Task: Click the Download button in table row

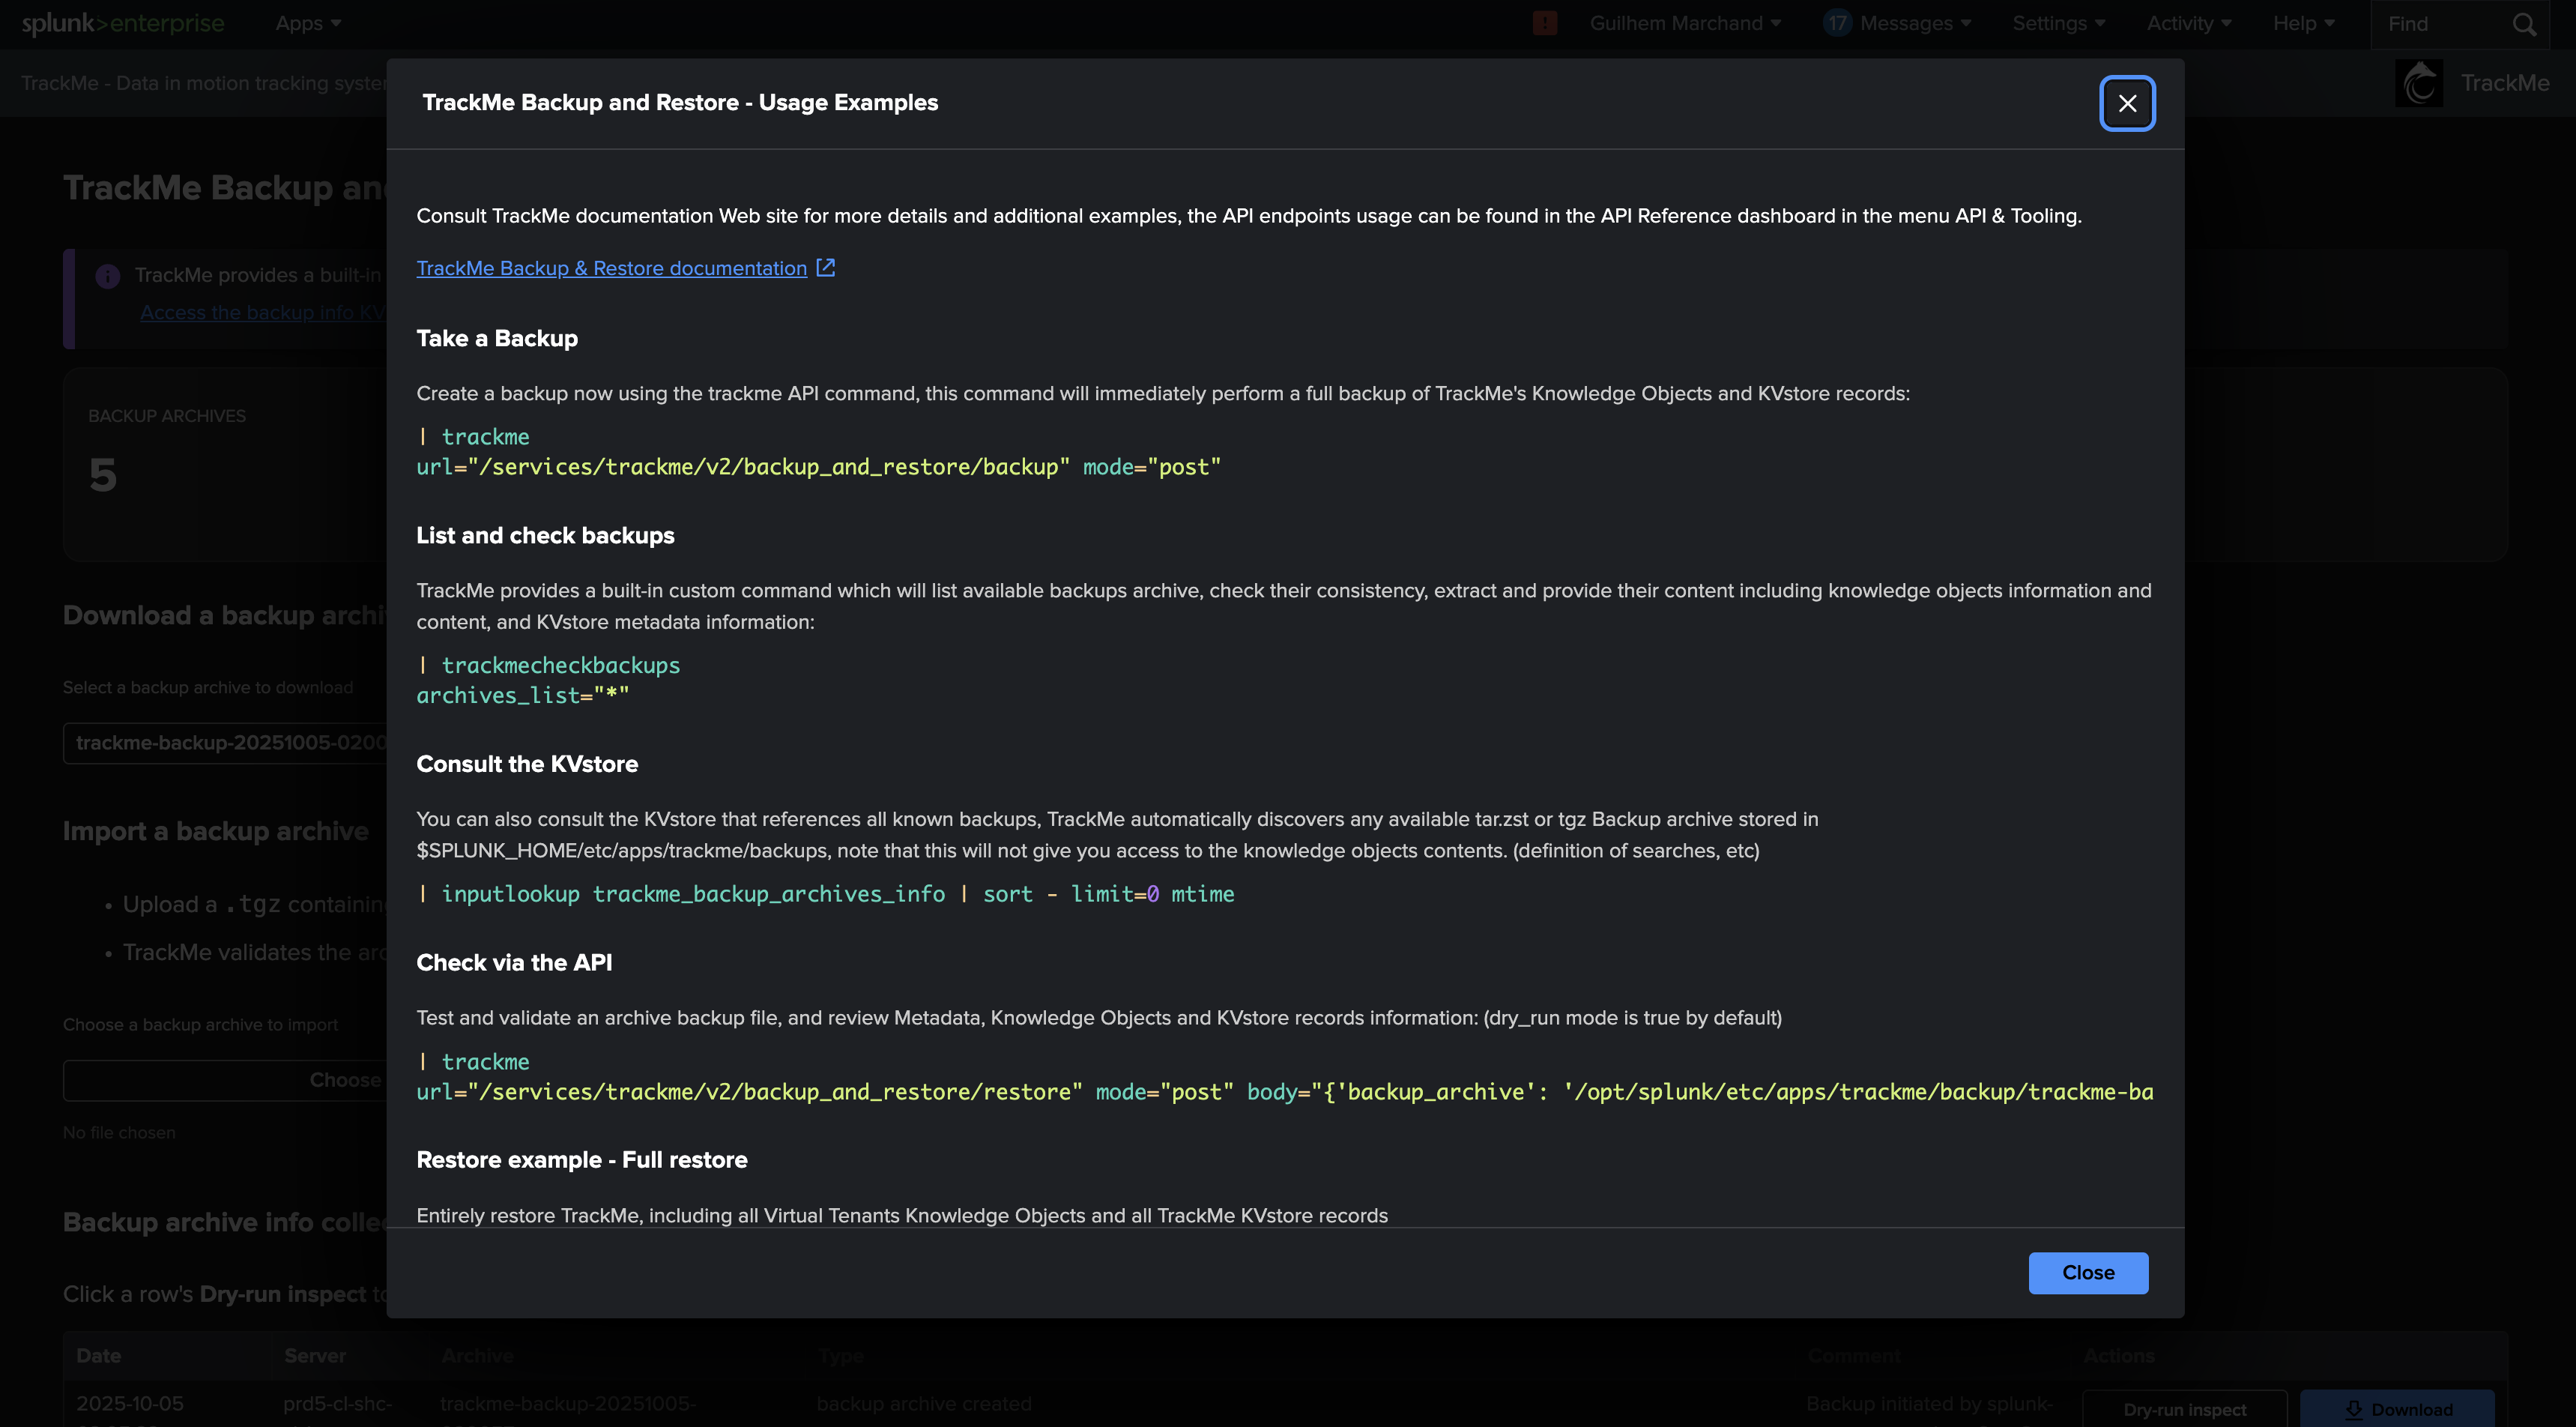Action: pyautogui.click(x=2397, y=1408)
